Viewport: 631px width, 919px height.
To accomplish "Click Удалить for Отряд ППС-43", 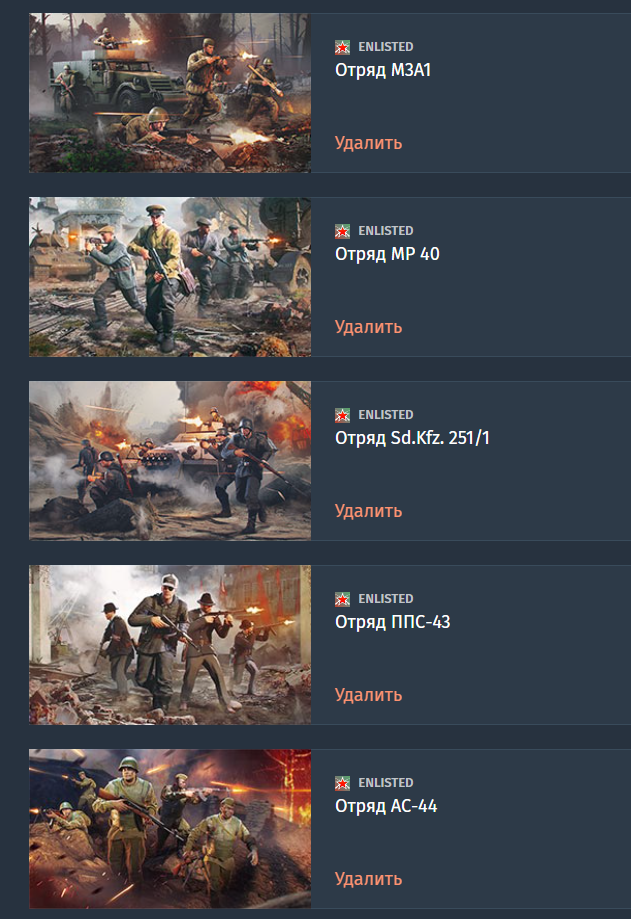I will click(x=369, y=695).
